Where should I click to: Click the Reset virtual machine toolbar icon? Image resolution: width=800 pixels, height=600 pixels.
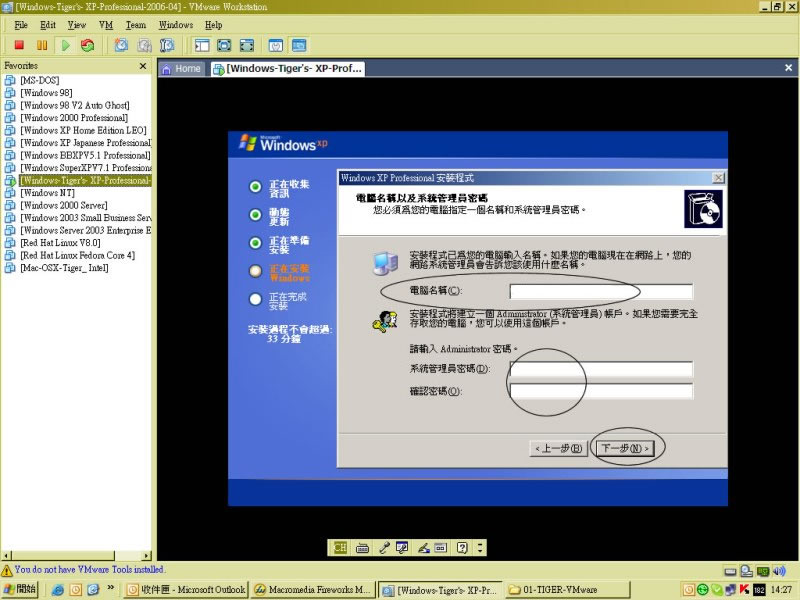[88, 45]
